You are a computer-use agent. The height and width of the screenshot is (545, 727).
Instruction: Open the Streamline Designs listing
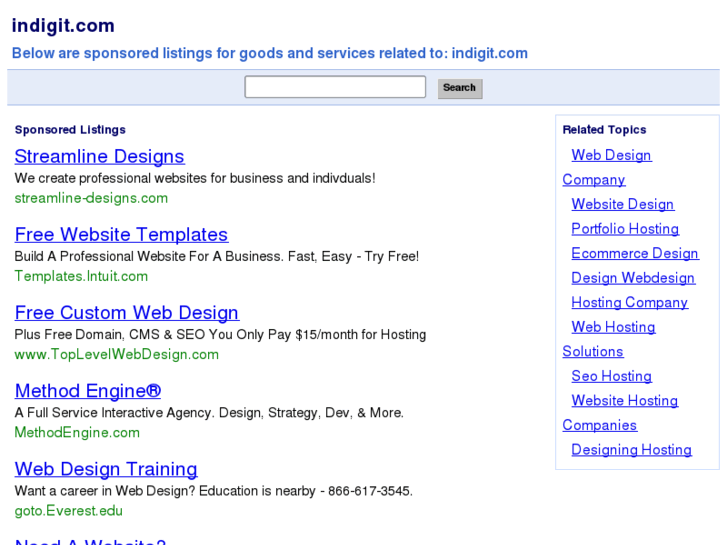(99, 156)
